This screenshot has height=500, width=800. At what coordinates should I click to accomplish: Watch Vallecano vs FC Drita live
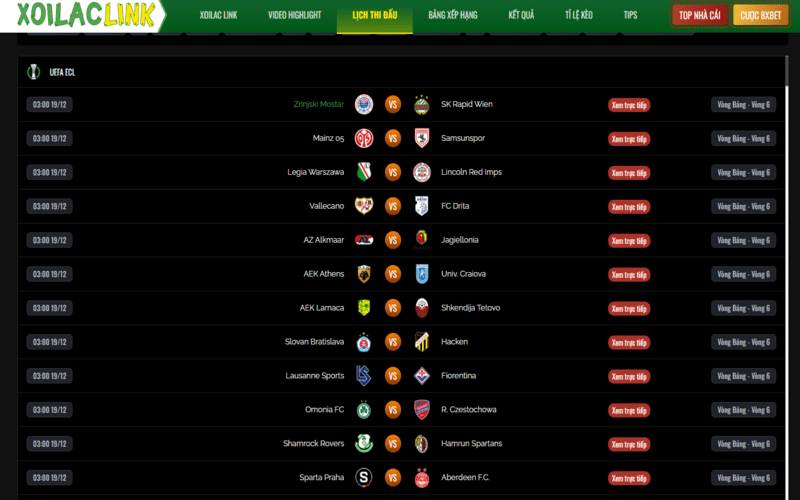(629, 207)
